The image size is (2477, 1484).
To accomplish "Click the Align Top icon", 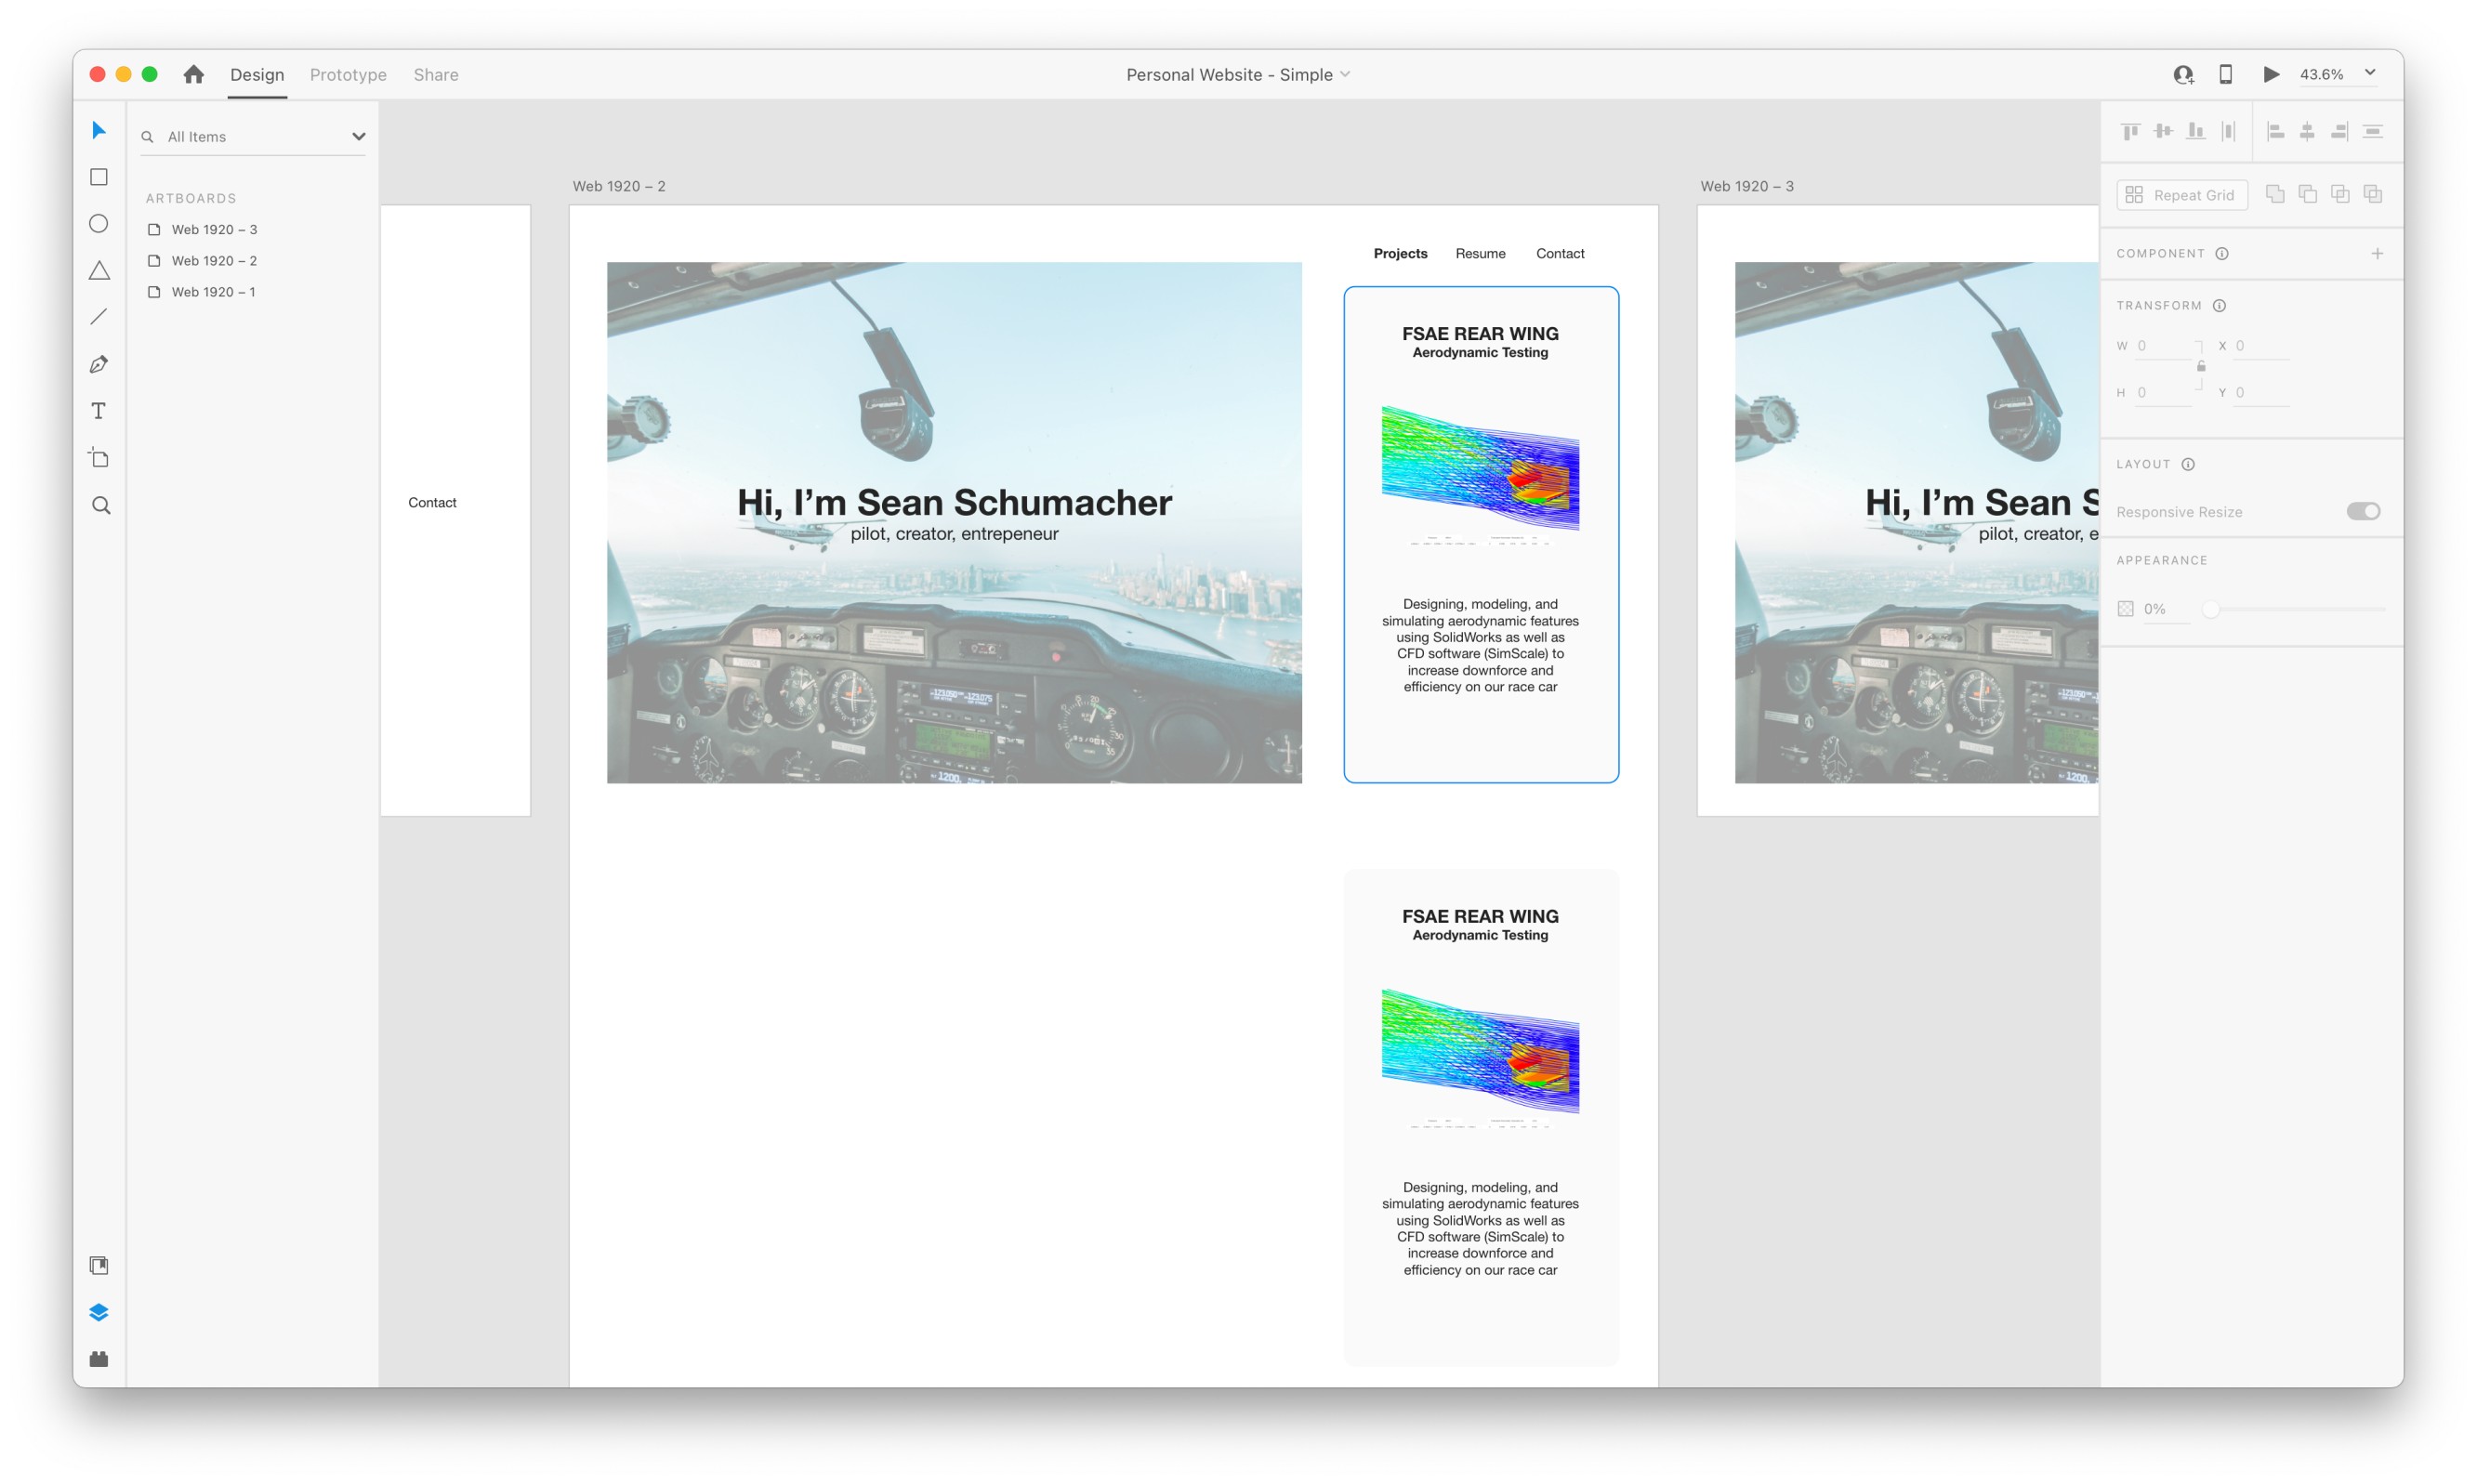I will [2129, 131].
